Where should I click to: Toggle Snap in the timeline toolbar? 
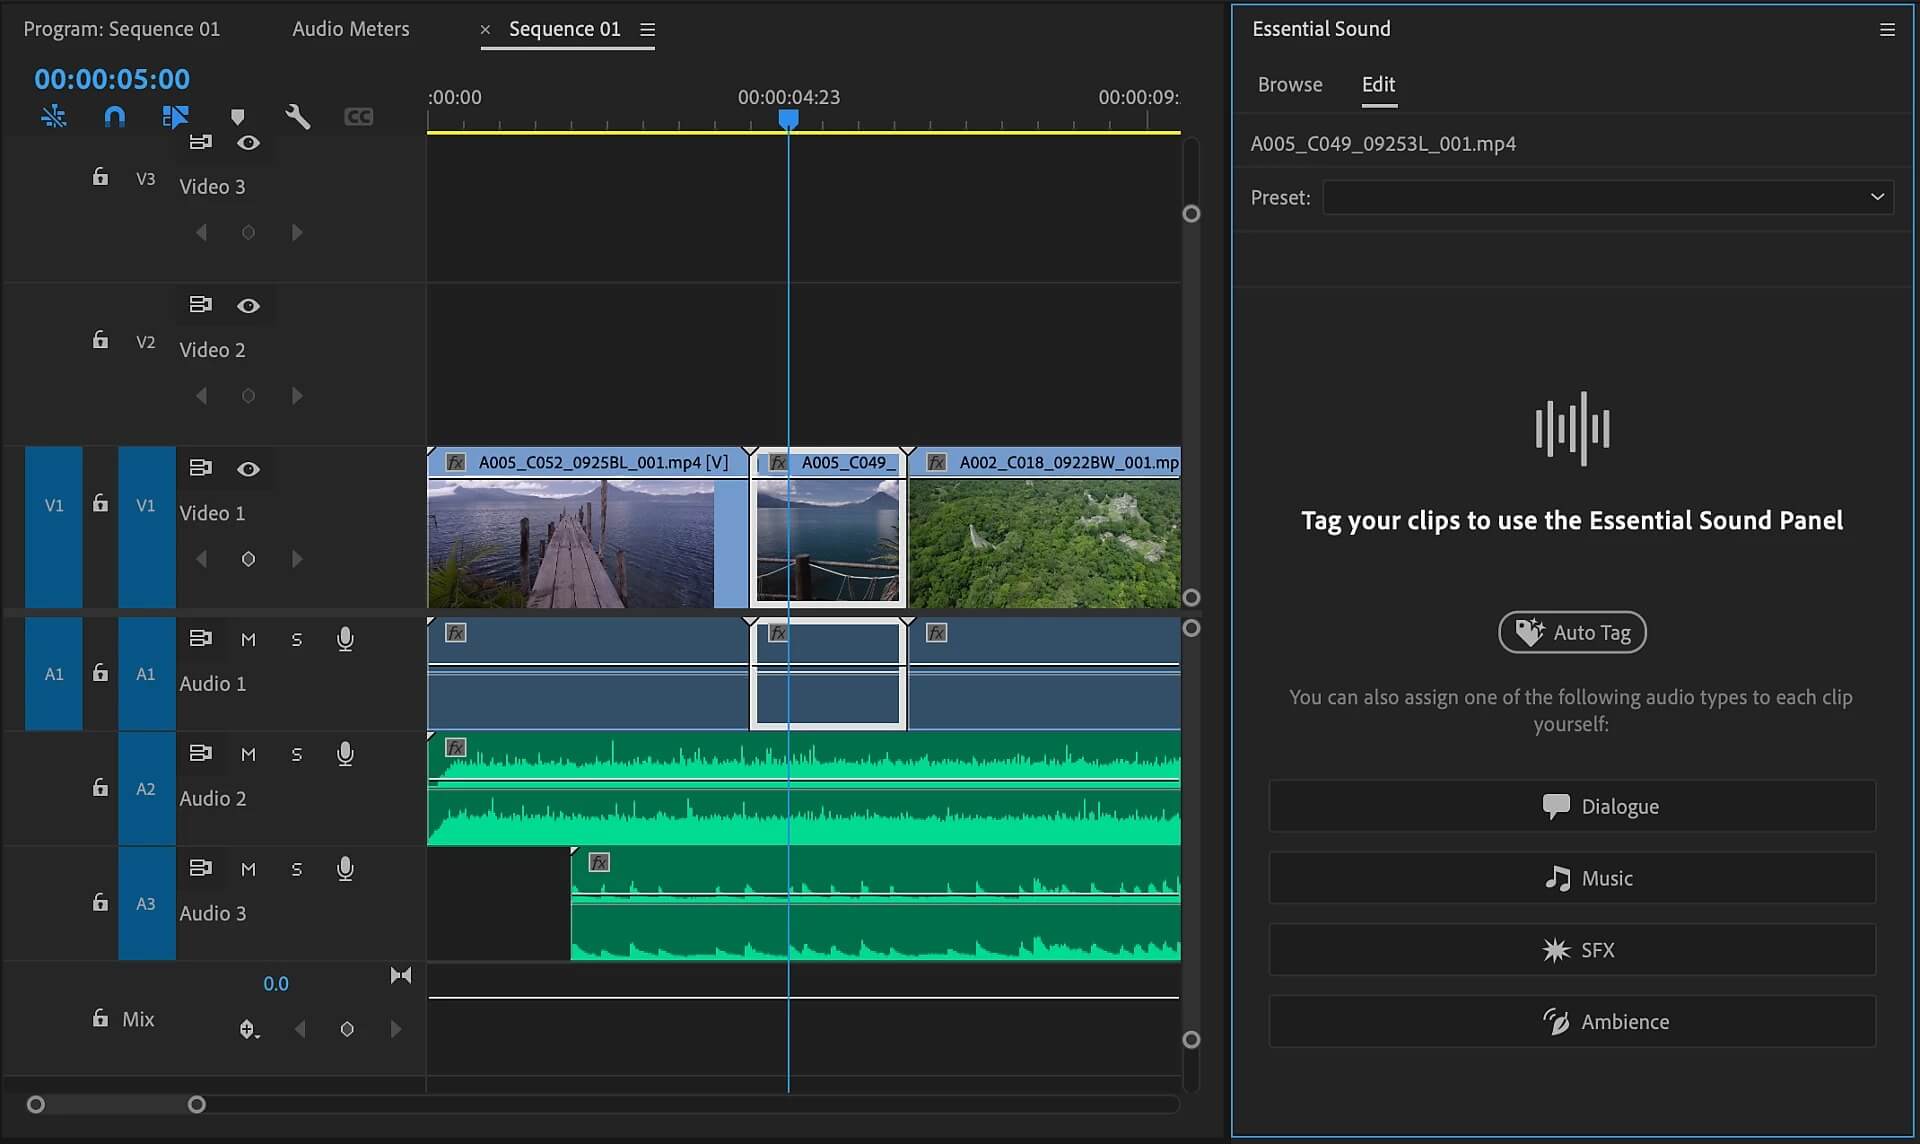click(x=113, y=116)
